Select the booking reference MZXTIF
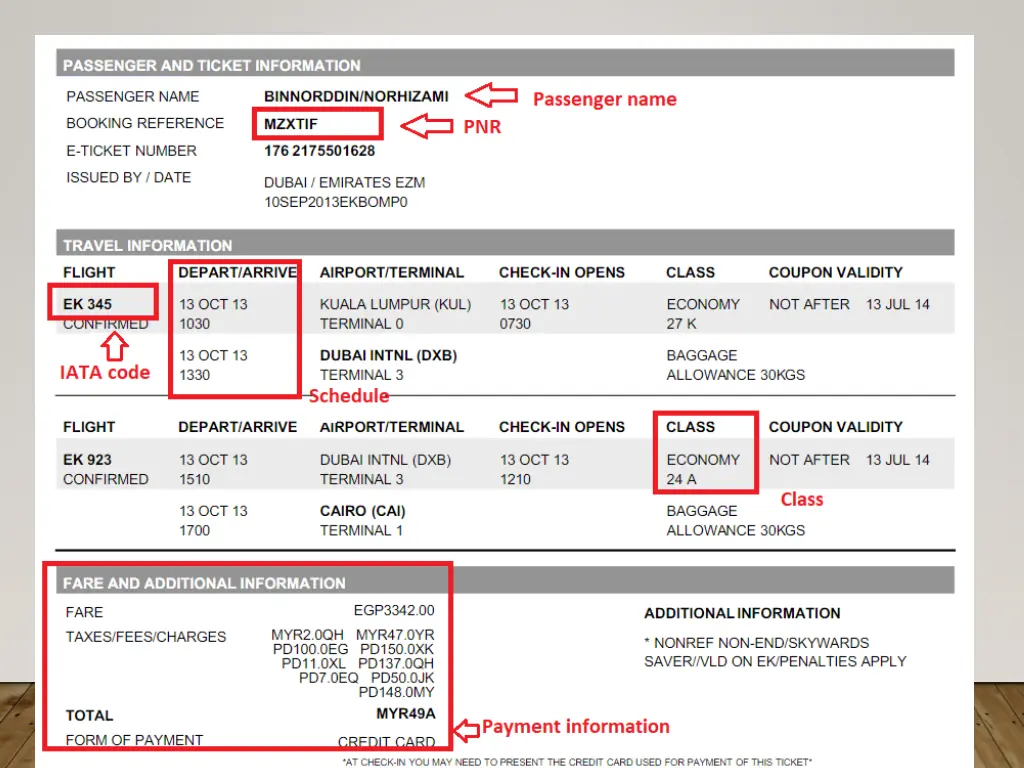Image resolution: width=1024 pixels, height=768 pixels. pos(291,124)
